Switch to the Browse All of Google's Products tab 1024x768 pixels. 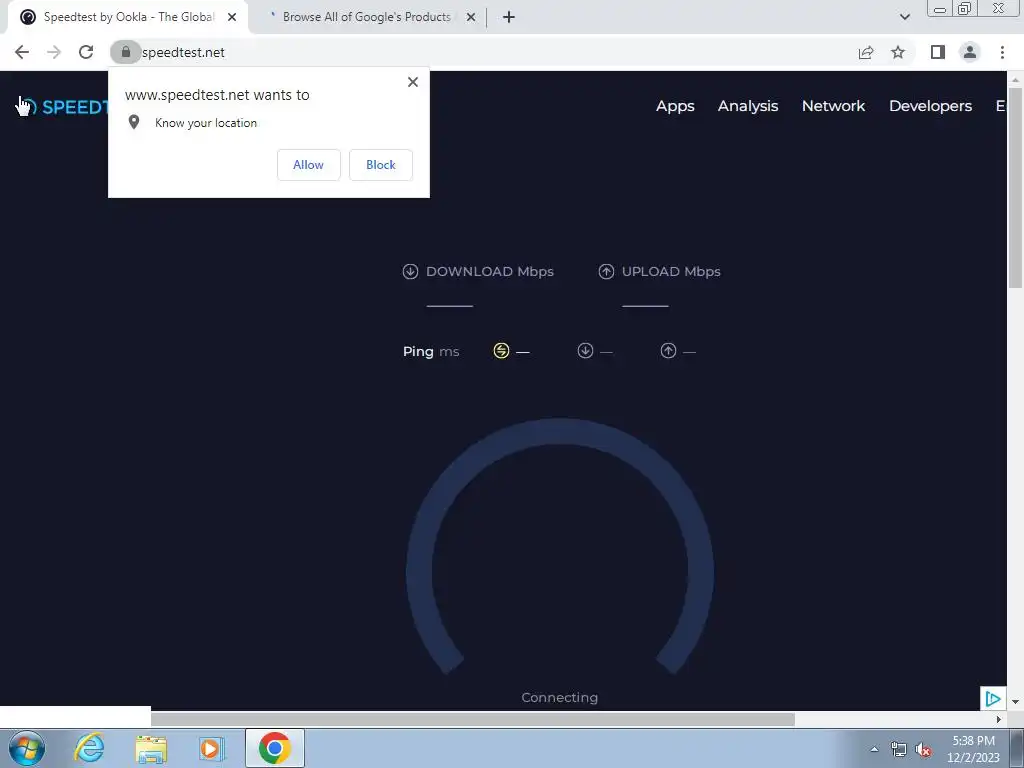coord(366,17)
